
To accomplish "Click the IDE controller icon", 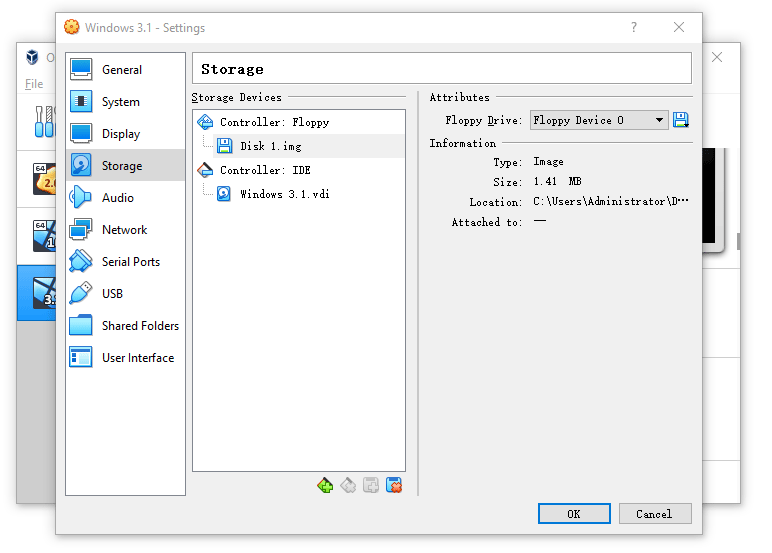I will (205, 170).
